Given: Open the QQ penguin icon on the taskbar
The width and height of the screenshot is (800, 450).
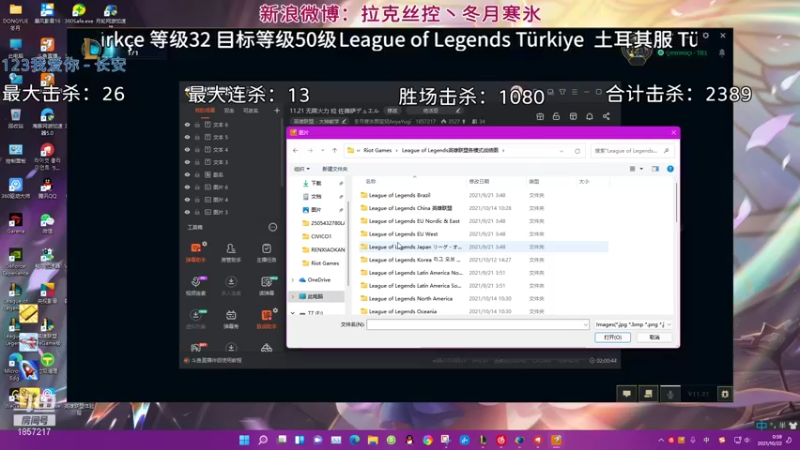Looking at the screenshot, I should pos(409,440).
